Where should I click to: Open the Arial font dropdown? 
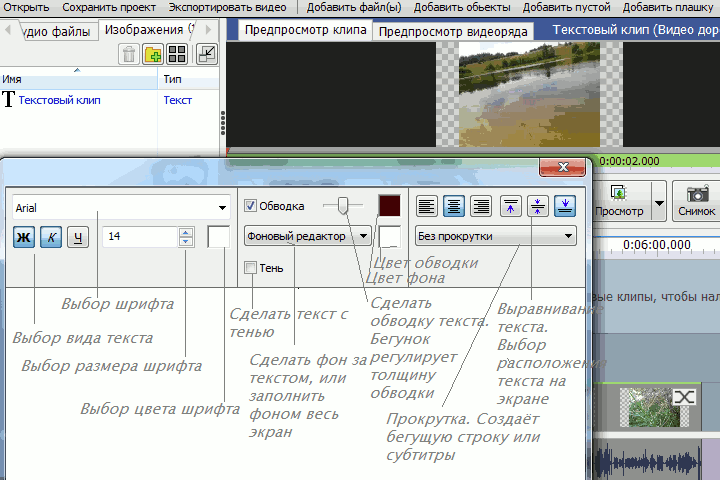click(x=221, y=208)
